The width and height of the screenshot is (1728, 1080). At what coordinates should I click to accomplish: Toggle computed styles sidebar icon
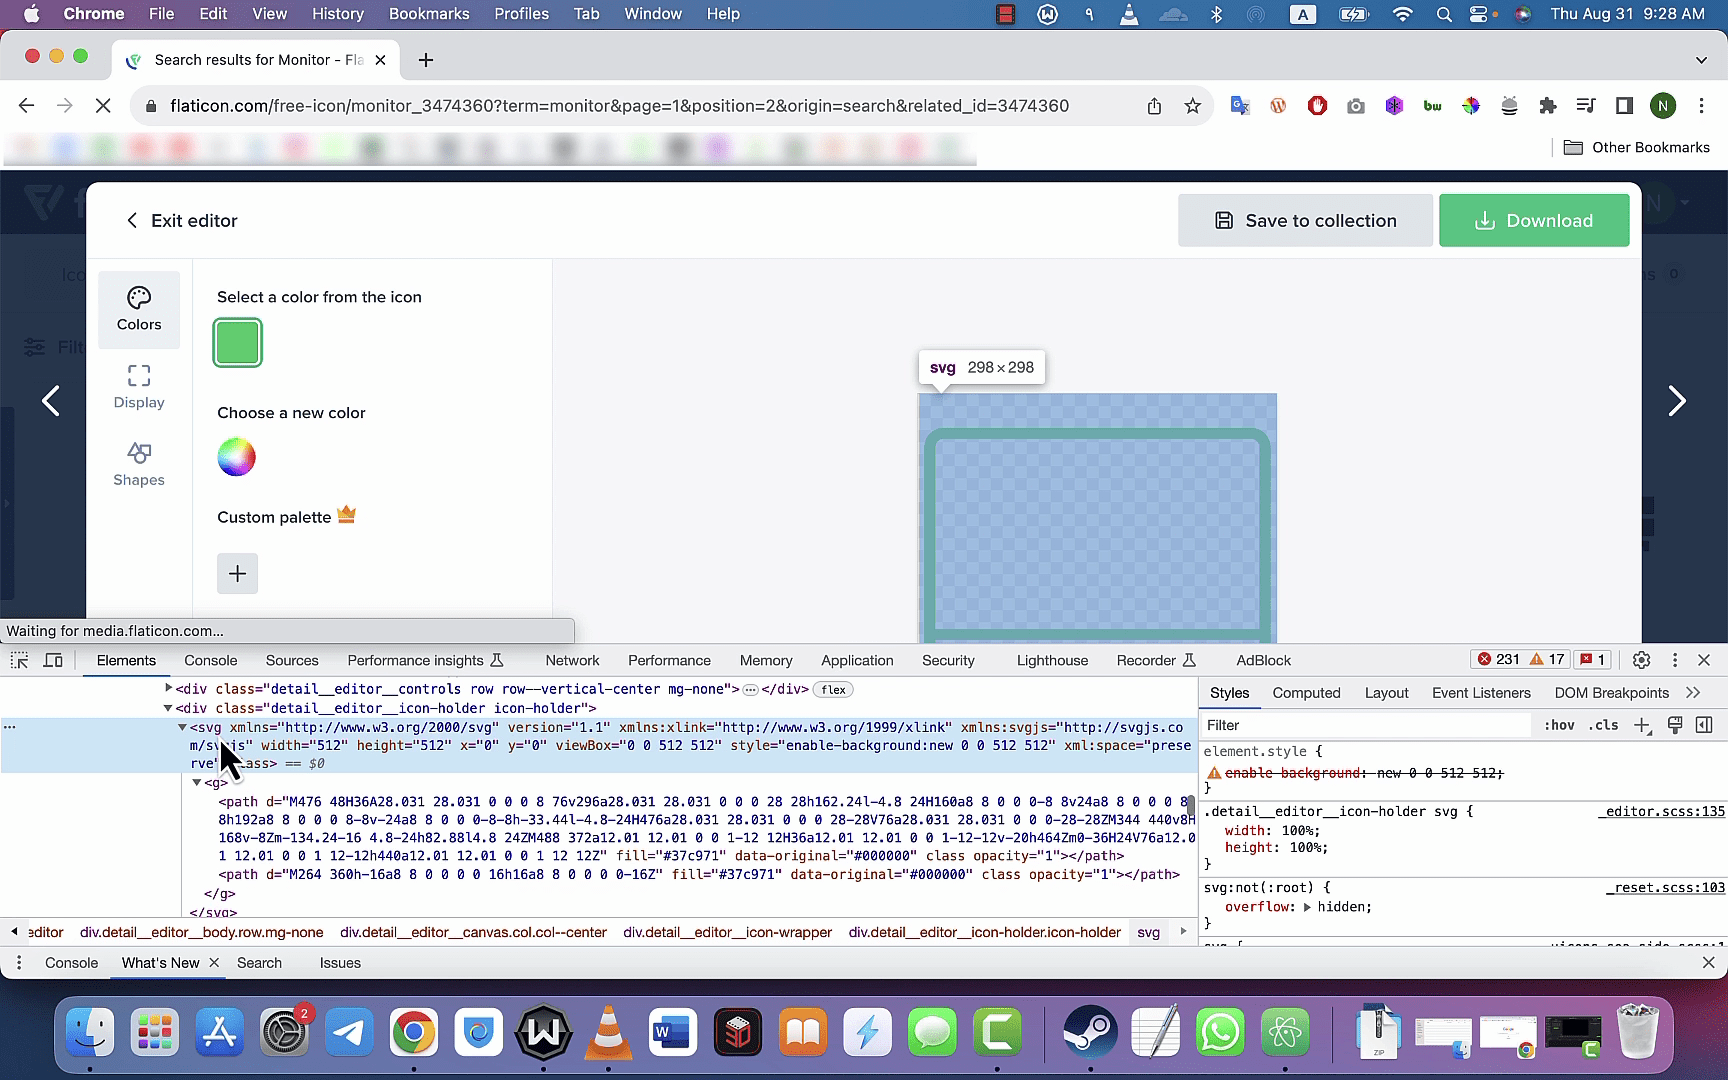coord(1705,725)
